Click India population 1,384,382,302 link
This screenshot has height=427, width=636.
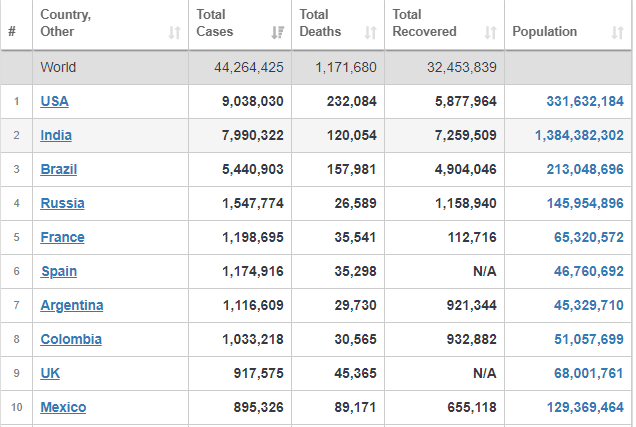(579, 135)
